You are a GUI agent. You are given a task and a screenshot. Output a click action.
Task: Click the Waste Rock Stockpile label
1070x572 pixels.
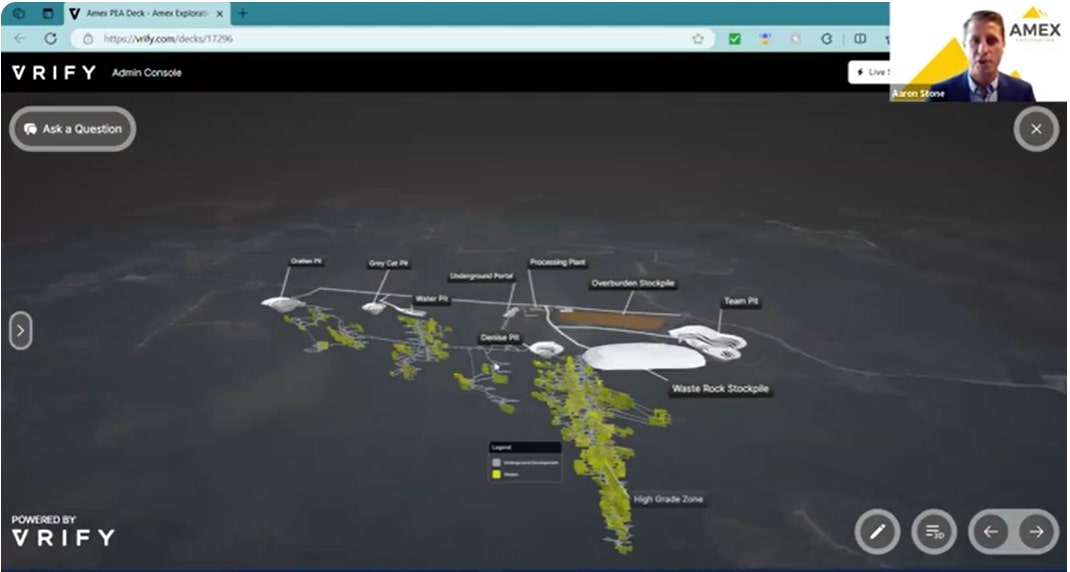click(720, 389)
